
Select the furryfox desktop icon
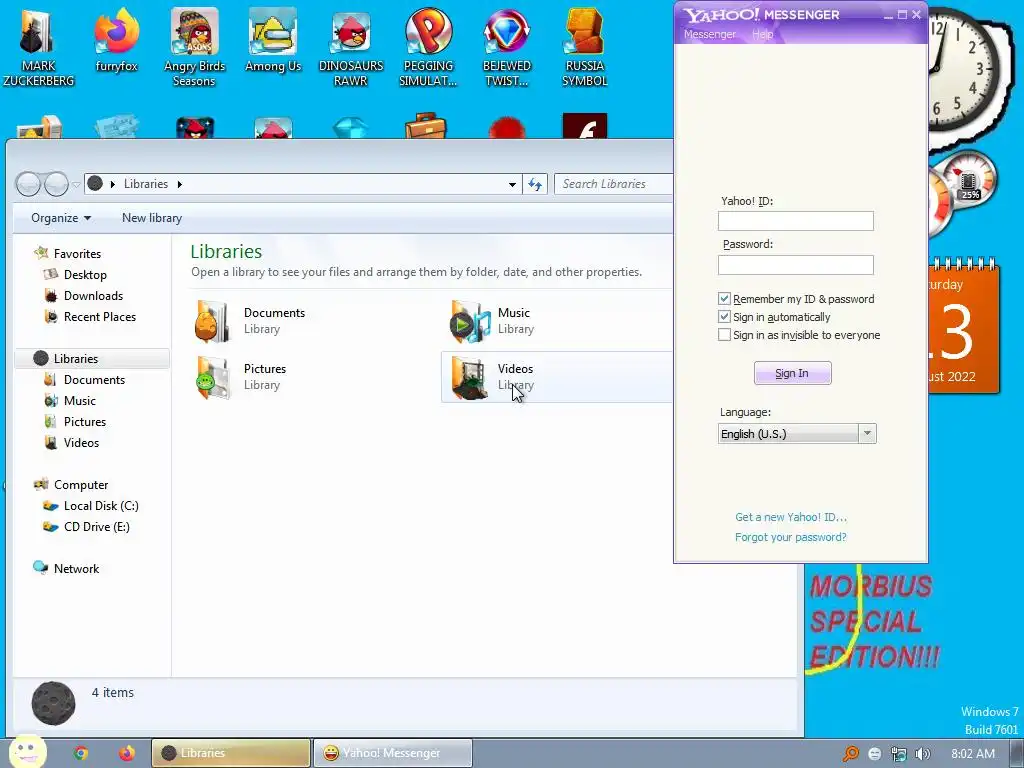[116, 40]
